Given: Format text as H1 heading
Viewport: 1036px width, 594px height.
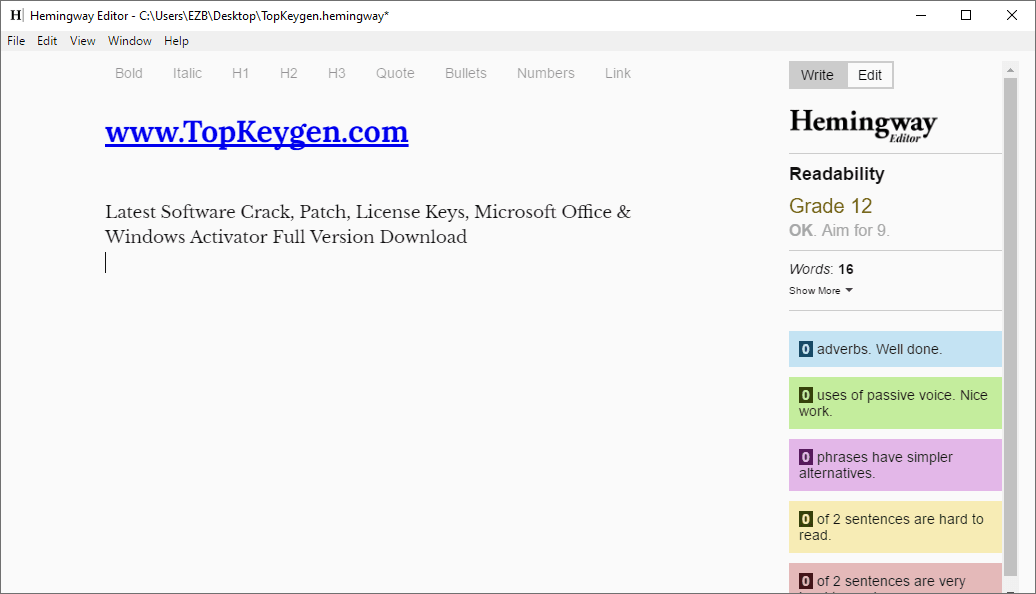Looking at the screenshot, I should (x=240, y=73).
